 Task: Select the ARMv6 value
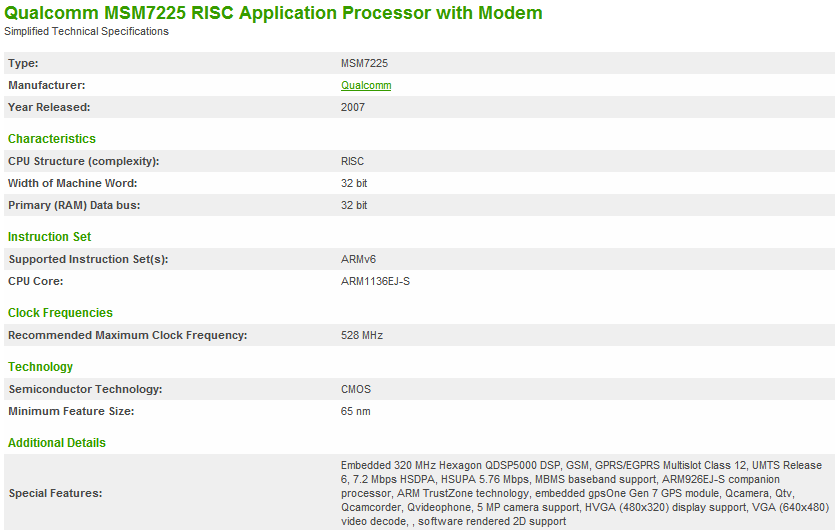[358, 259]
